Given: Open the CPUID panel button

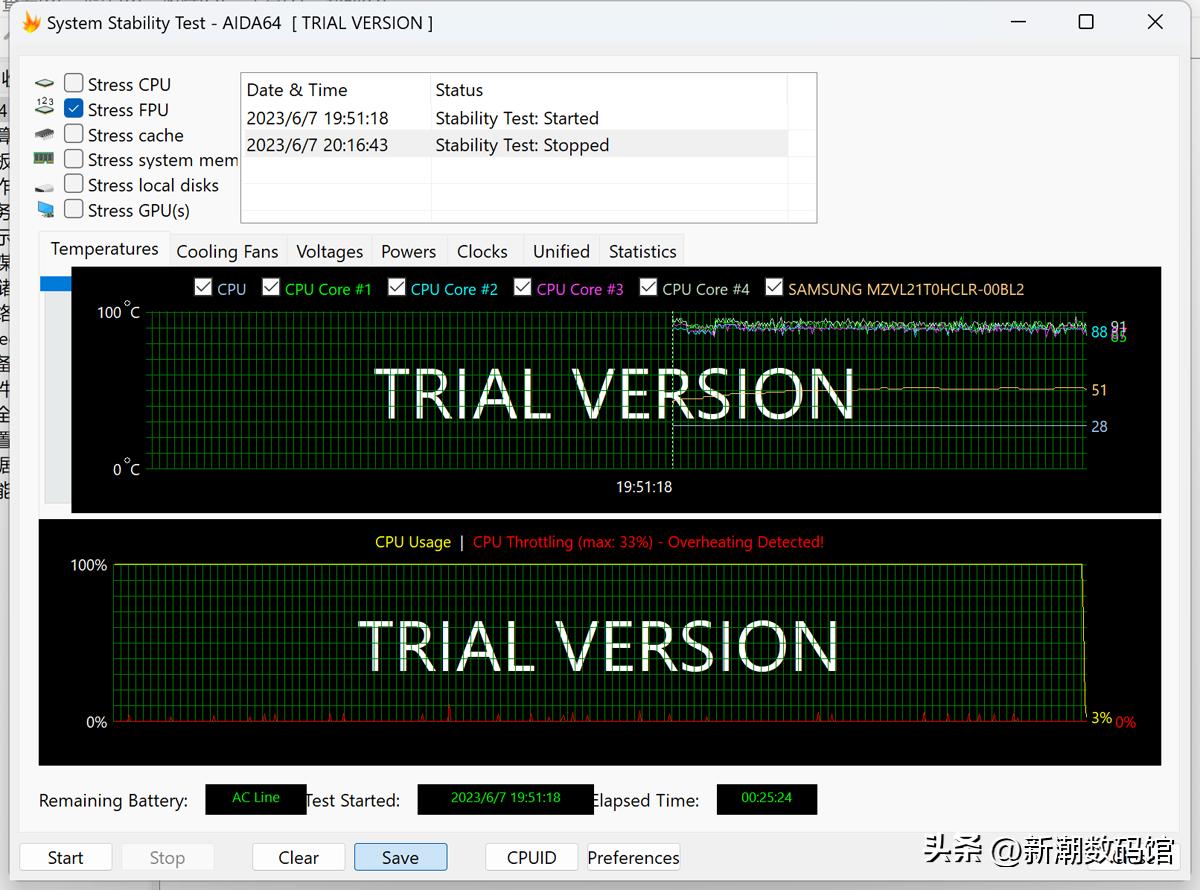Looking at the screenshot, I should (x=531, y=857).
